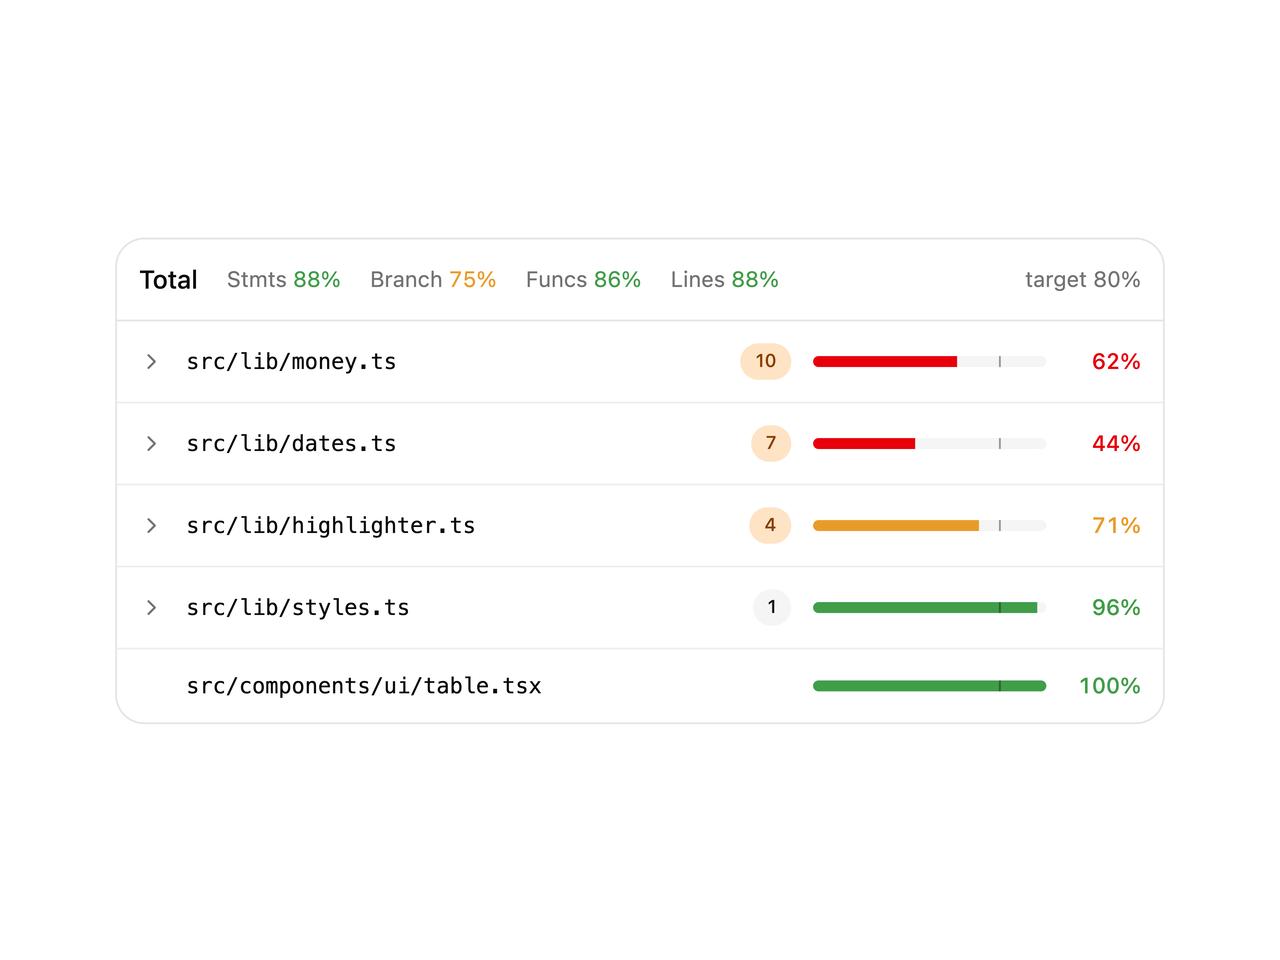This screenshot has width=1280, height=960.
Task: Click the Total heading
Action: (169, 280)
